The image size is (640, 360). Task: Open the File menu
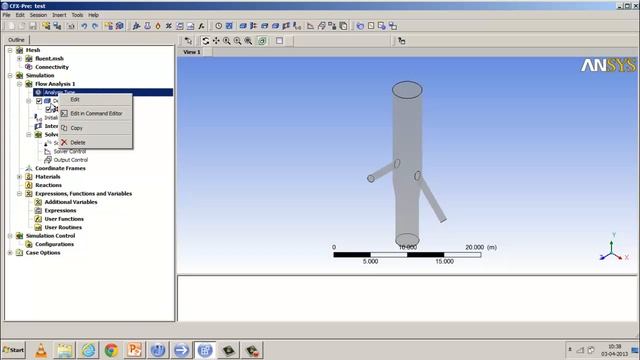[6, 15]
